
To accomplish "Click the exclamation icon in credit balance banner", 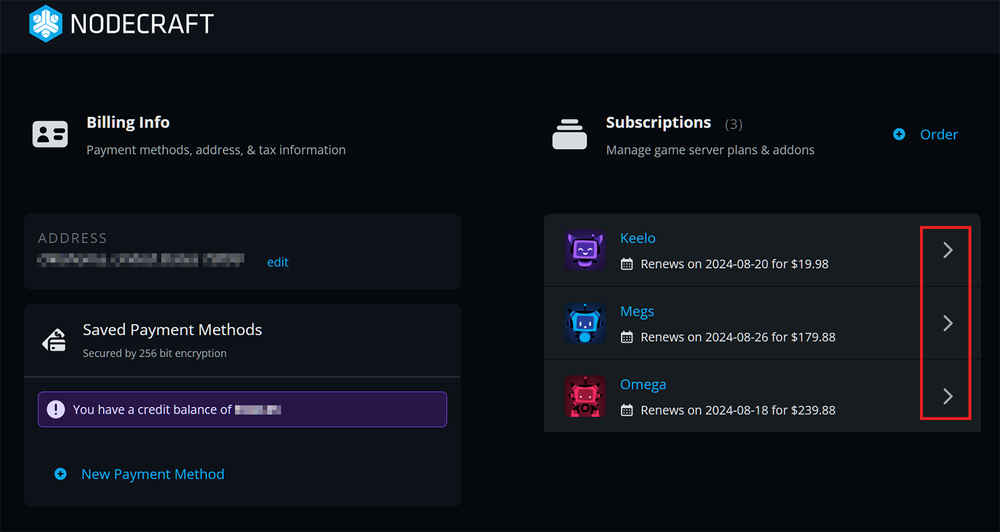I will pyautogui.click(x=56, y=409).
